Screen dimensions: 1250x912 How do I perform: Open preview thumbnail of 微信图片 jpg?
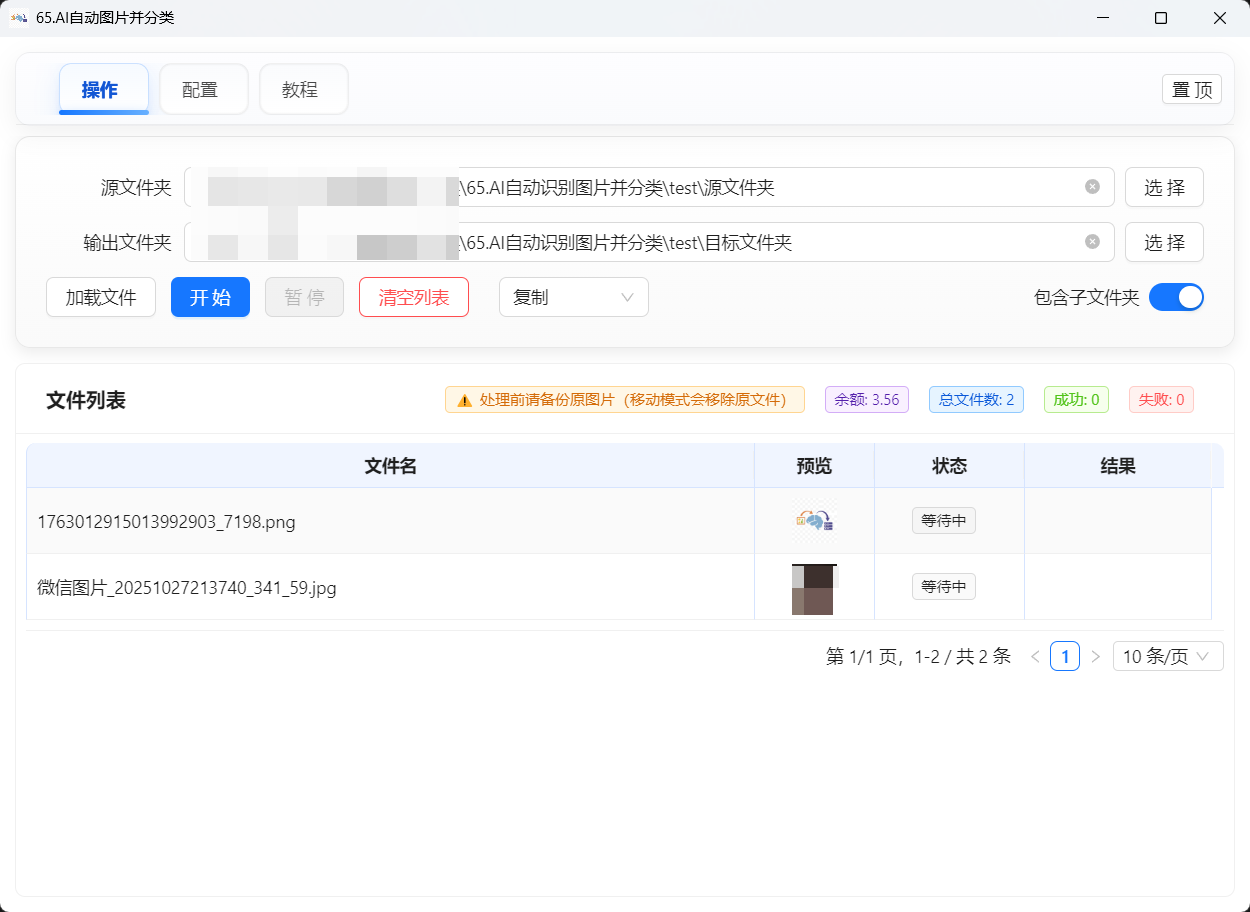814,588
